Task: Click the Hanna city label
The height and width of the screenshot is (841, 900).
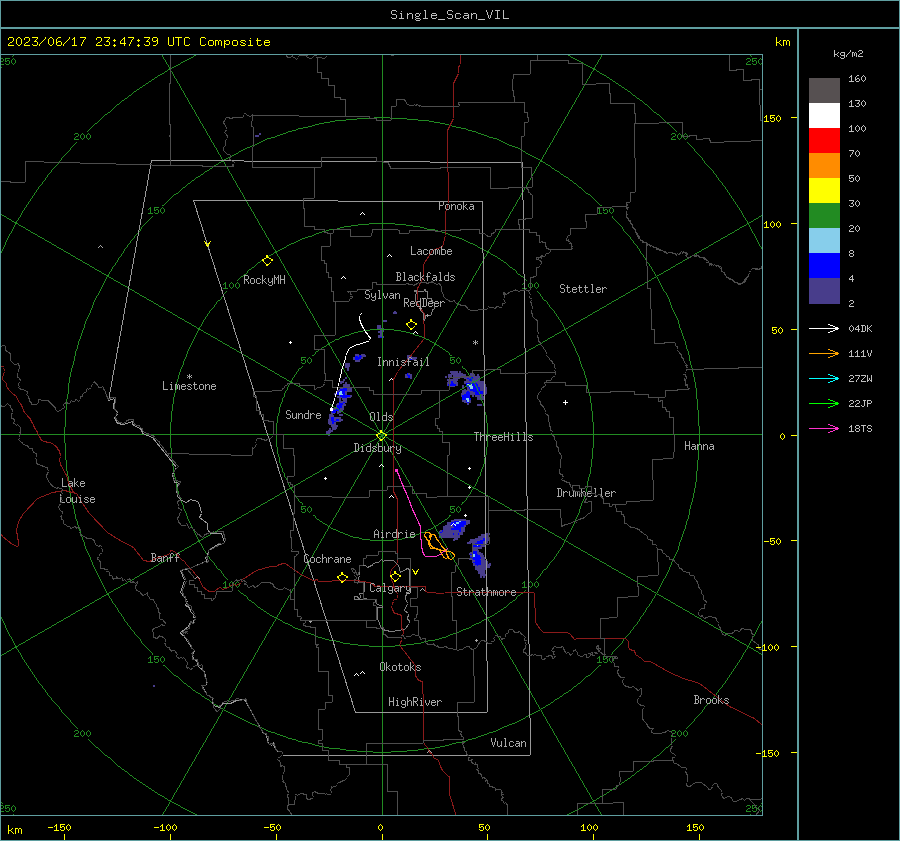Action: pyautogui.click(x=699, y=446)
